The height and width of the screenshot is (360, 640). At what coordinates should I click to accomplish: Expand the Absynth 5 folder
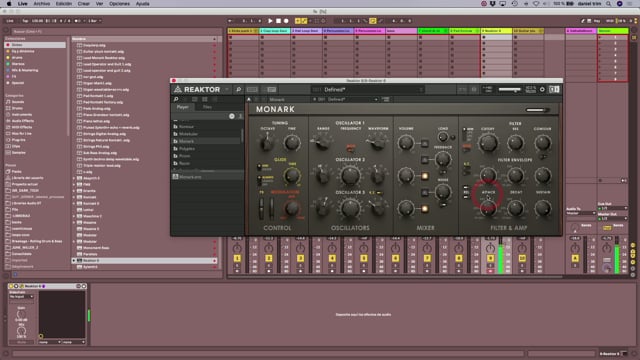pos(74,178)
